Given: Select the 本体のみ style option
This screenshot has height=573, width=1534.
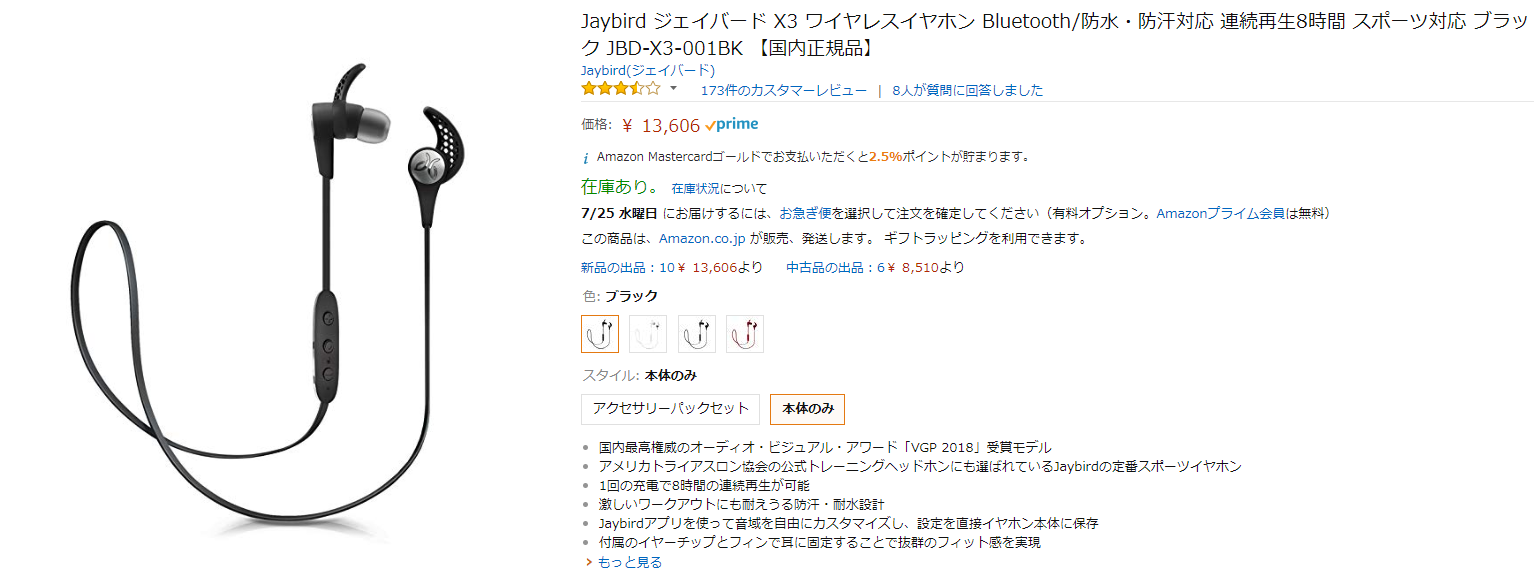Looking at the screenshot, I should [x=807, y=408].
